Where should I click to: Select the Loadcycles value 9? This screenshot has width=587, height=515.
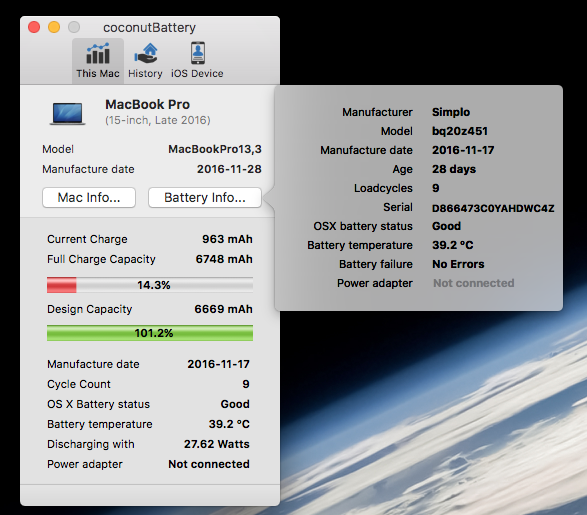(436, 188)
